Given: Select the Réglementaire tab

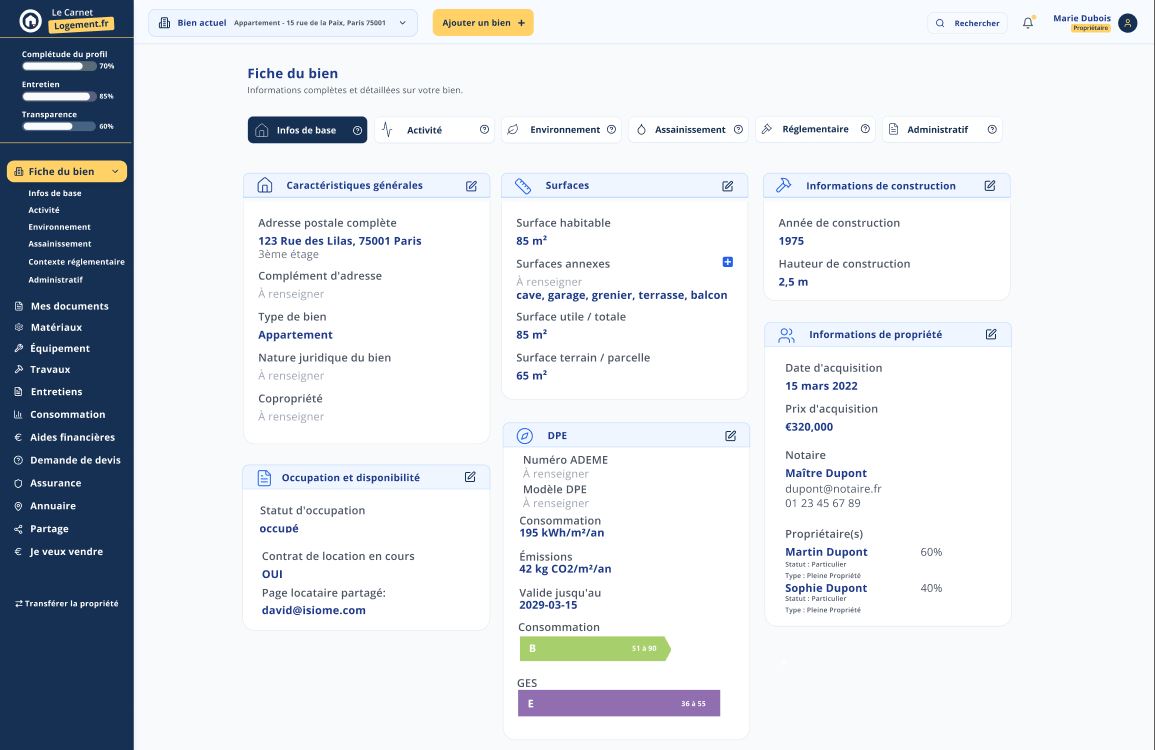Looking at the screenshot, I should [x=814, y=130].
